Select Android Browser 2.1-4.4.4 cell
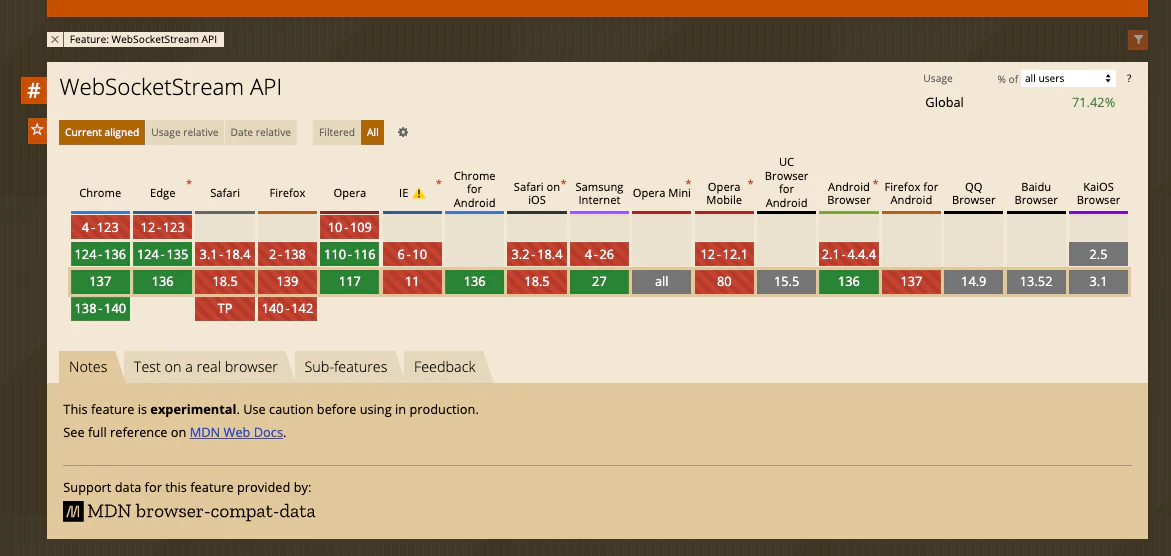Image resolution: width=1171 pixels, height=556 pixels. pos(848,254)
